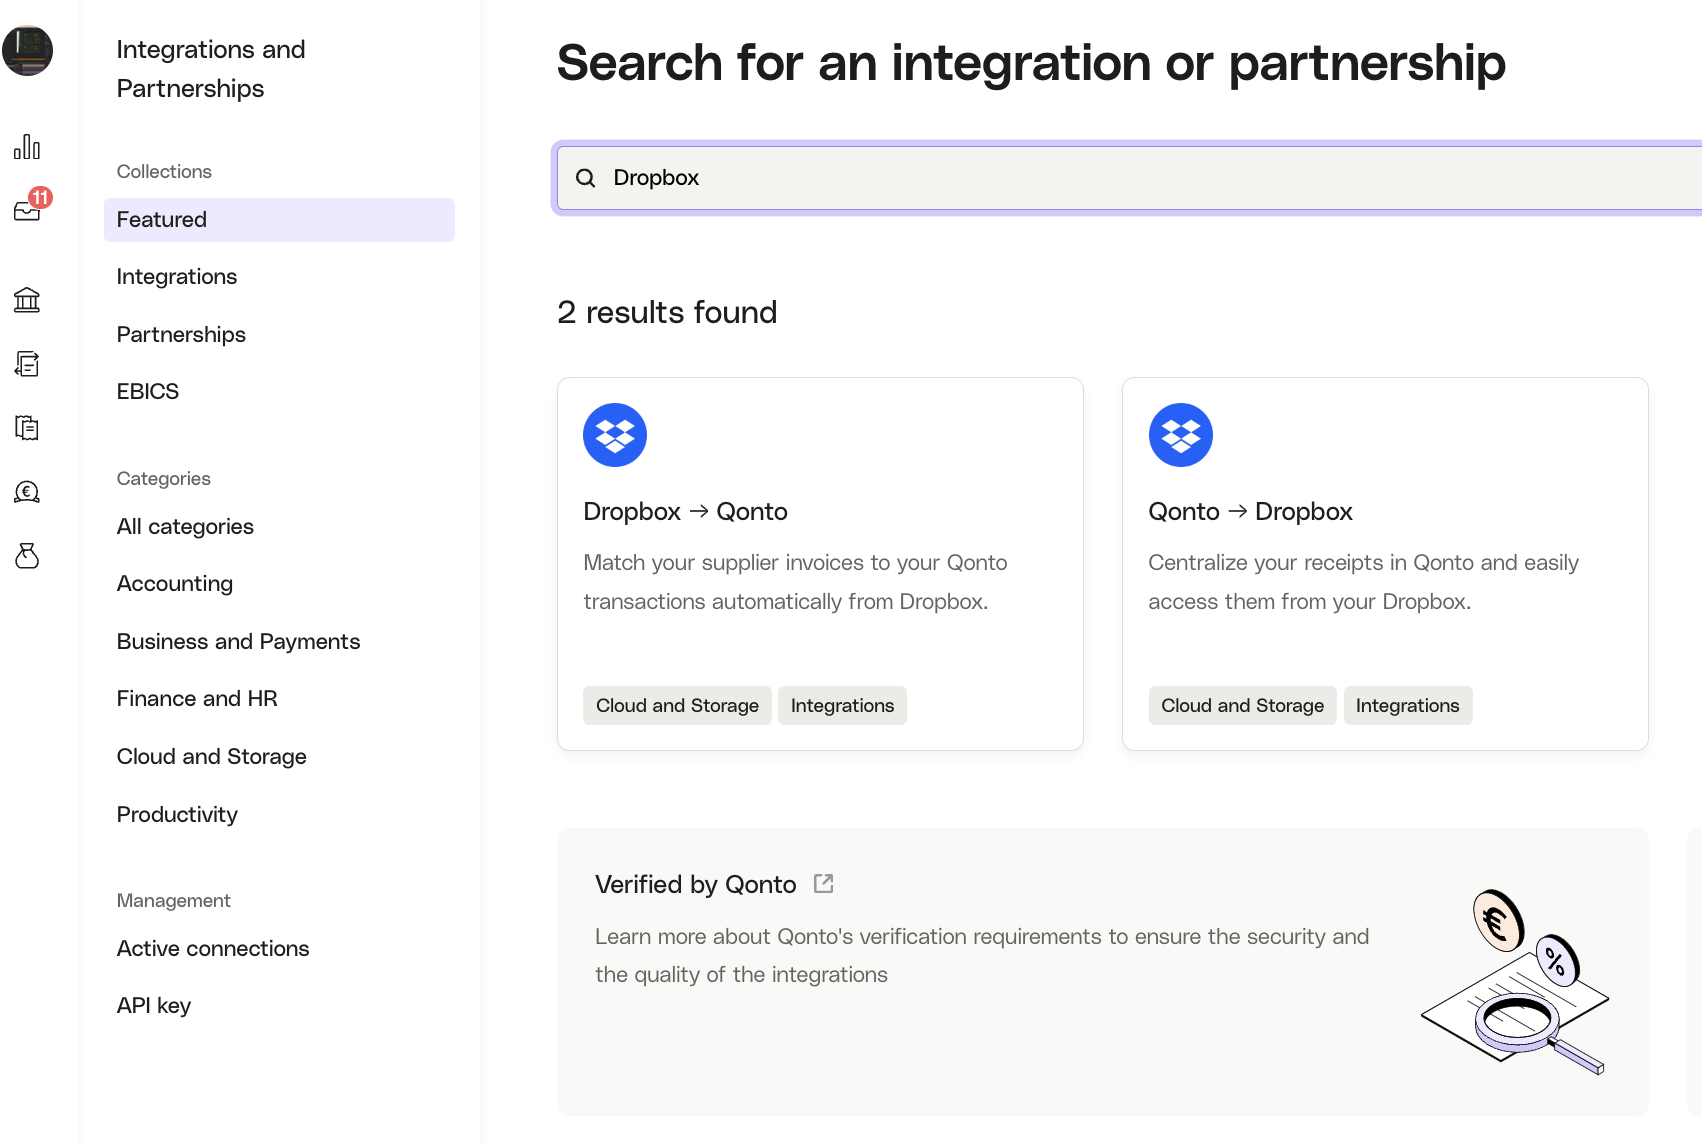This screenshot has width=1702, height=1144.
Task: Open the Verified by Qonto link
Action: [695, 885]
